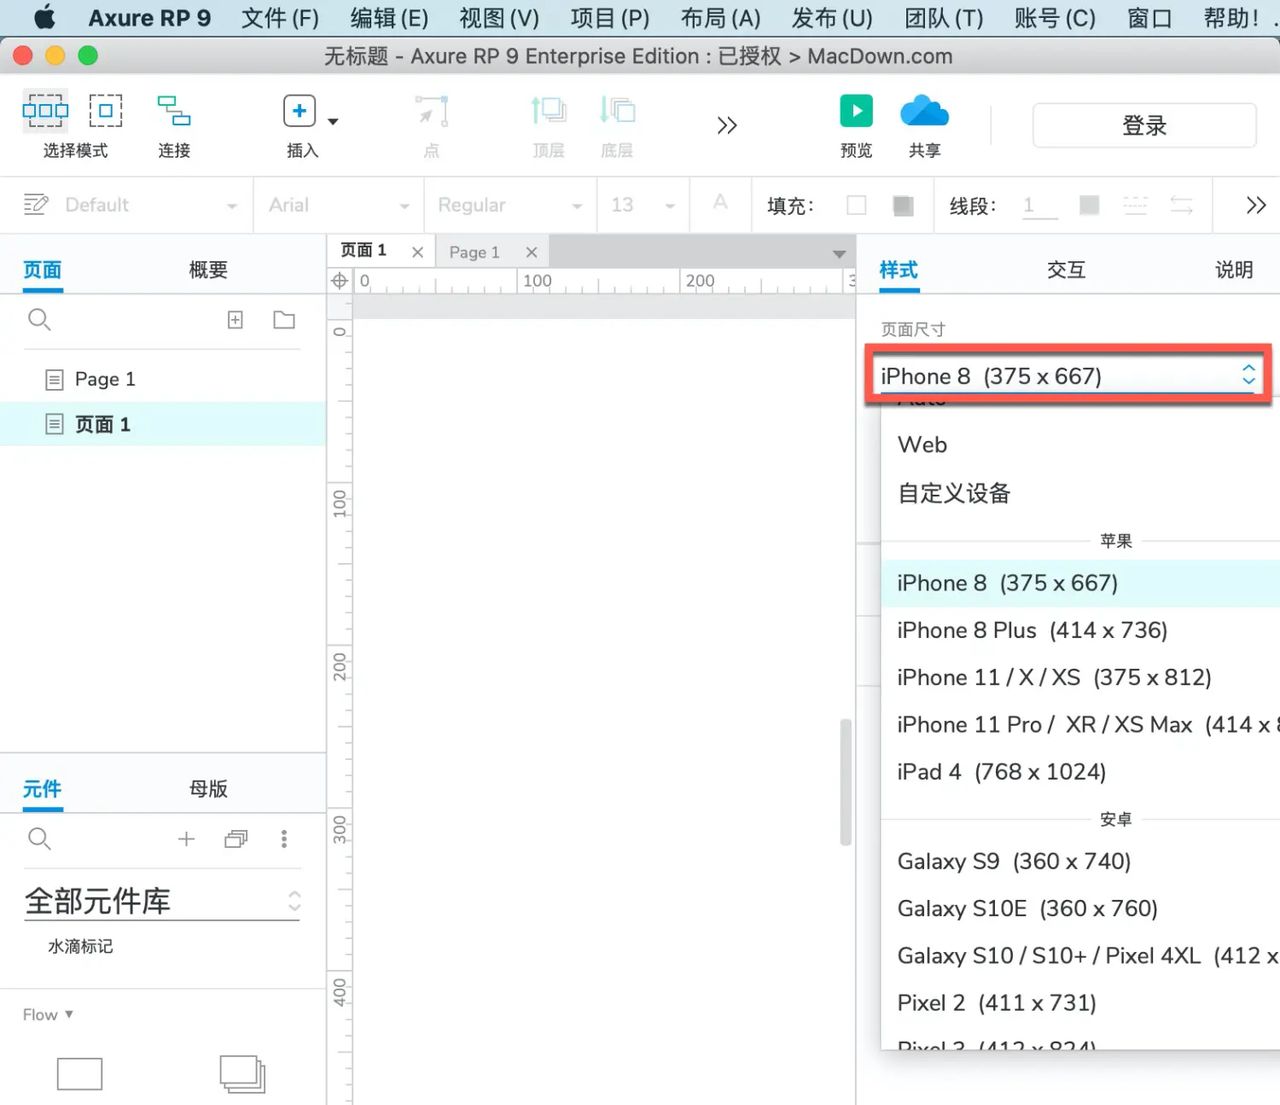Select Page 1 in the pages tree
Viewport: 1280px width, 1105px height.
coord(163,379)
